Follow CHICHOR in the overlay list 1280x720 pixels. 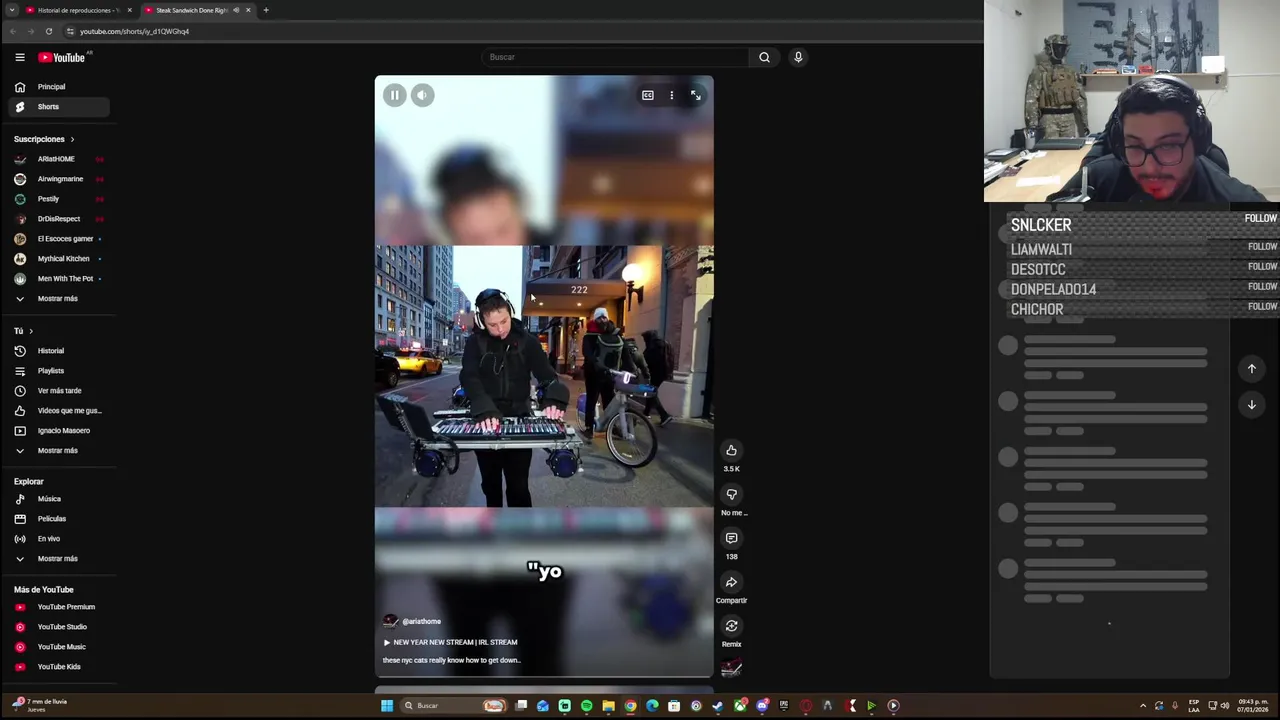[x=1262, y=306]
